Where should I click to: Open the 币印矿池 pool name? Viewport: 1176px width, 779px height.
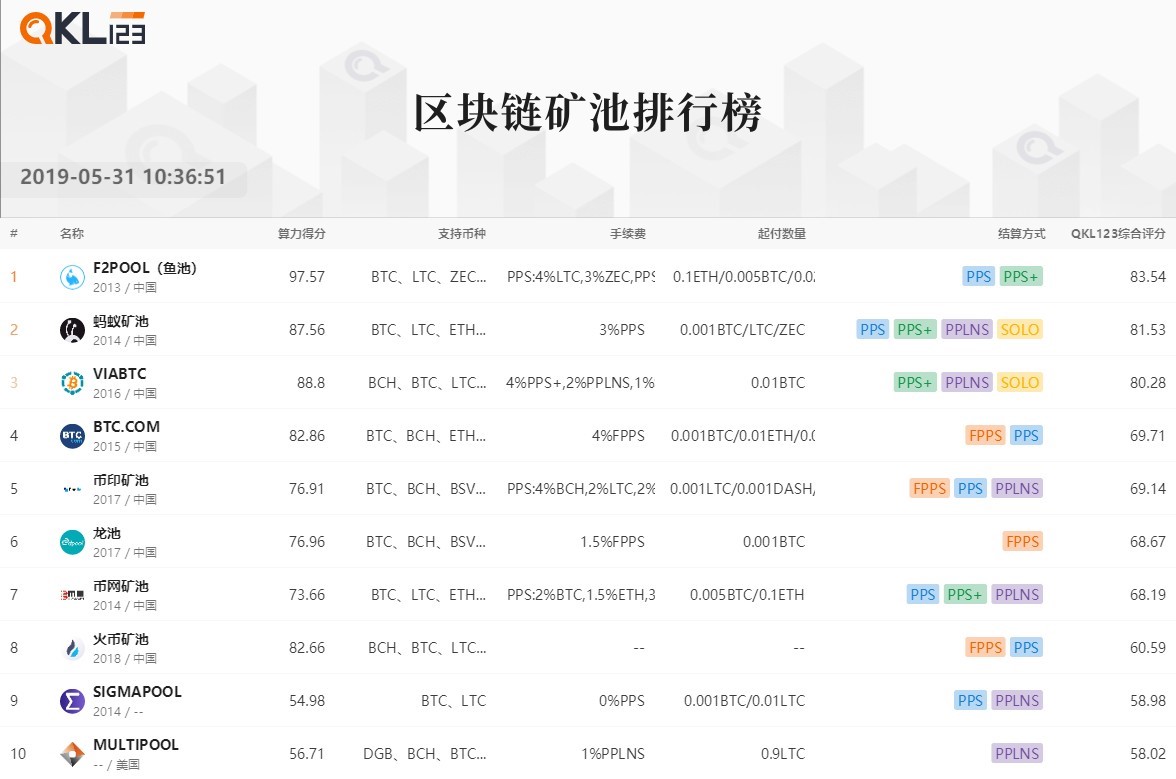pos(121,480)
